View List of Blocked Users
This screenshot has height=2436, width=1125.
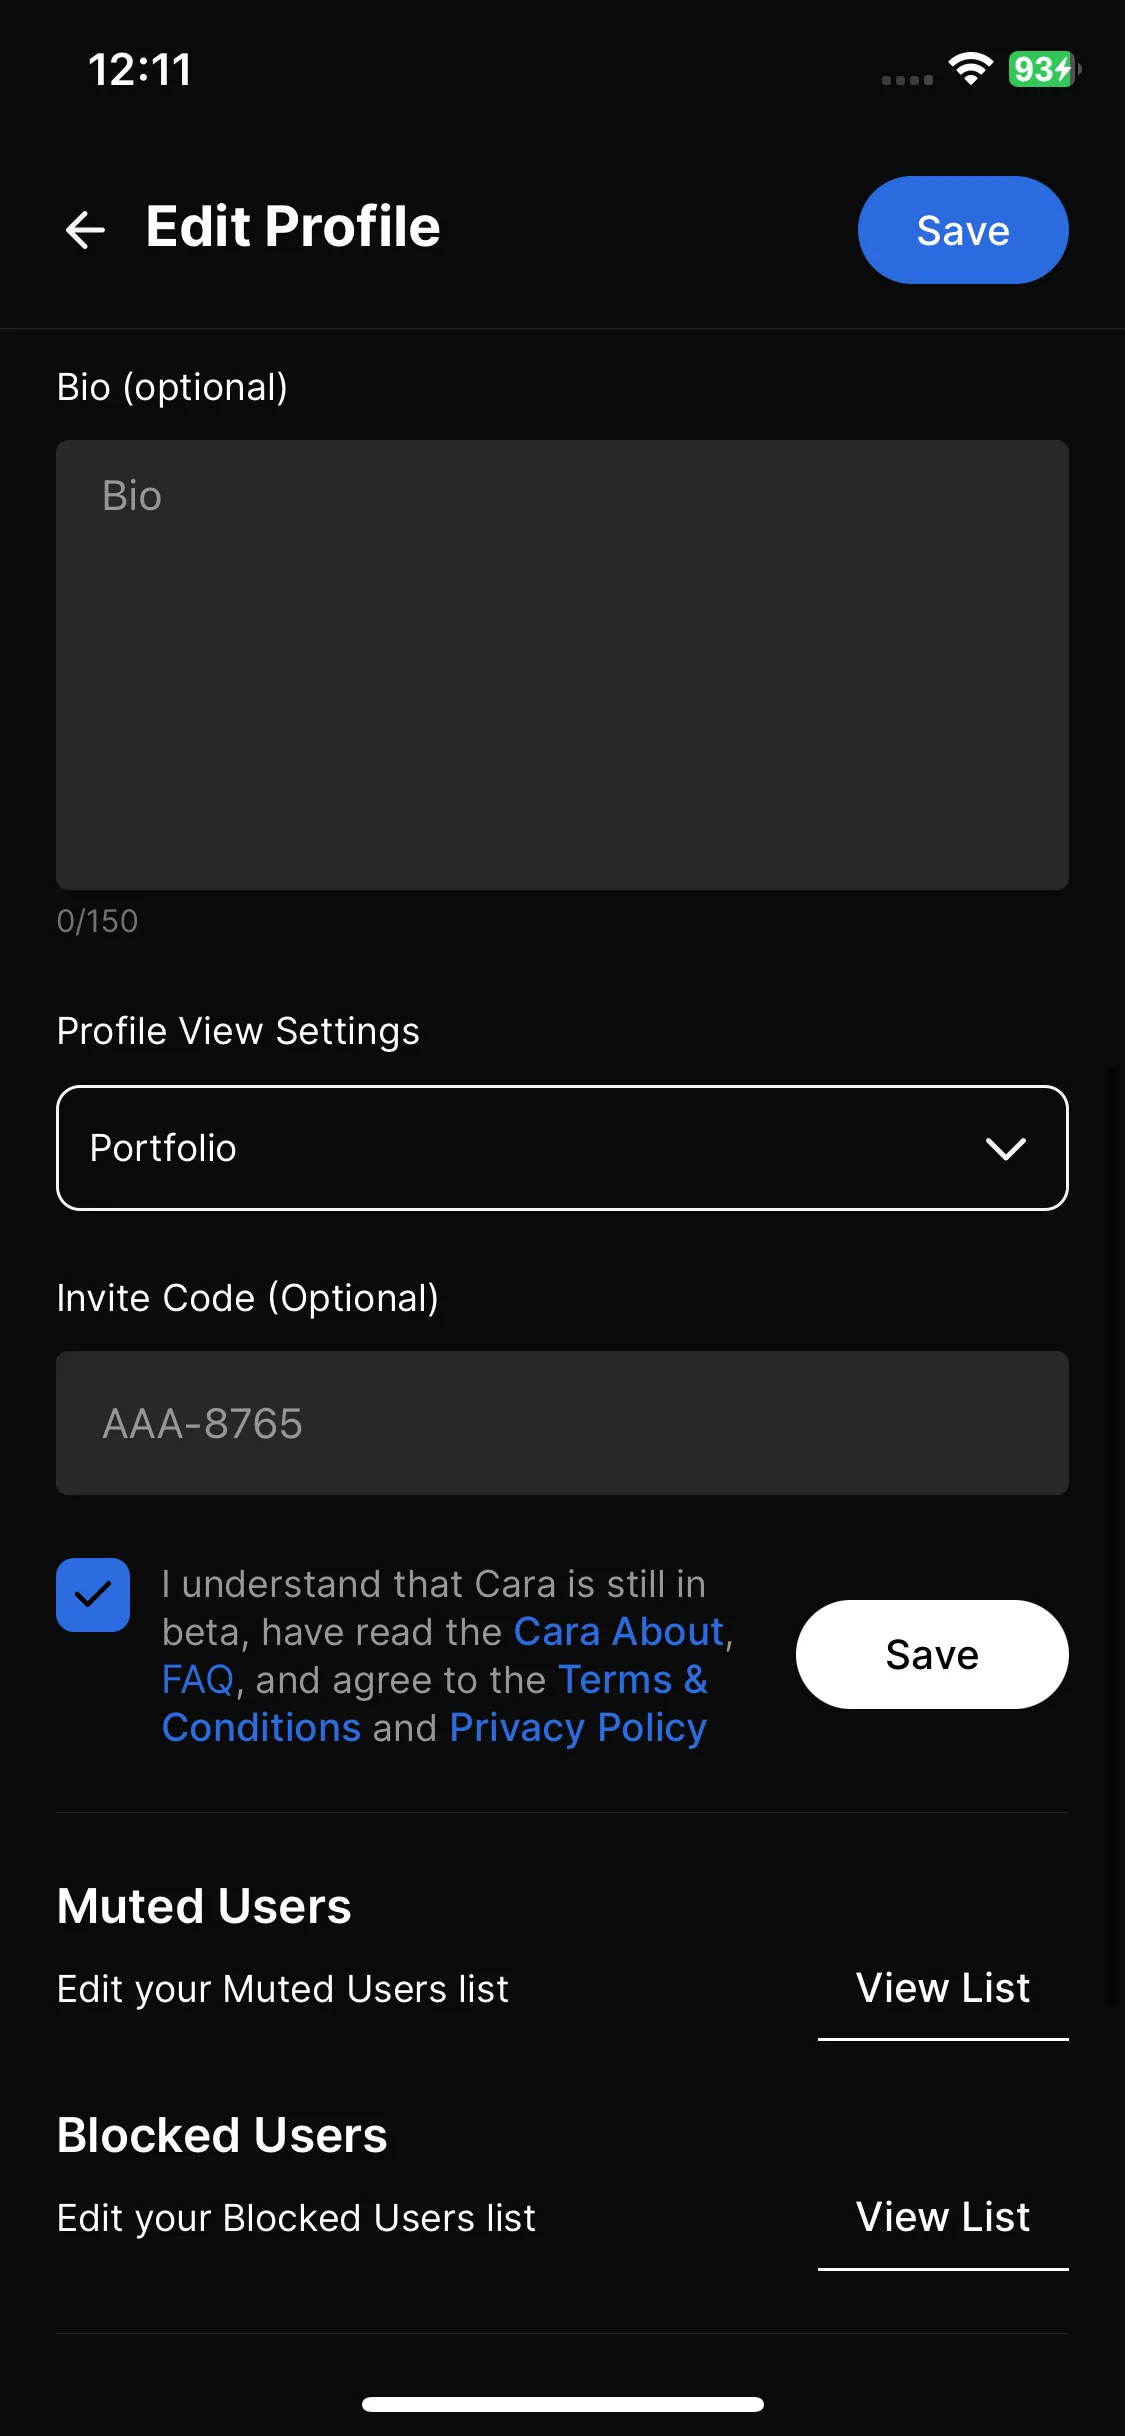(x=943, y=2218)
